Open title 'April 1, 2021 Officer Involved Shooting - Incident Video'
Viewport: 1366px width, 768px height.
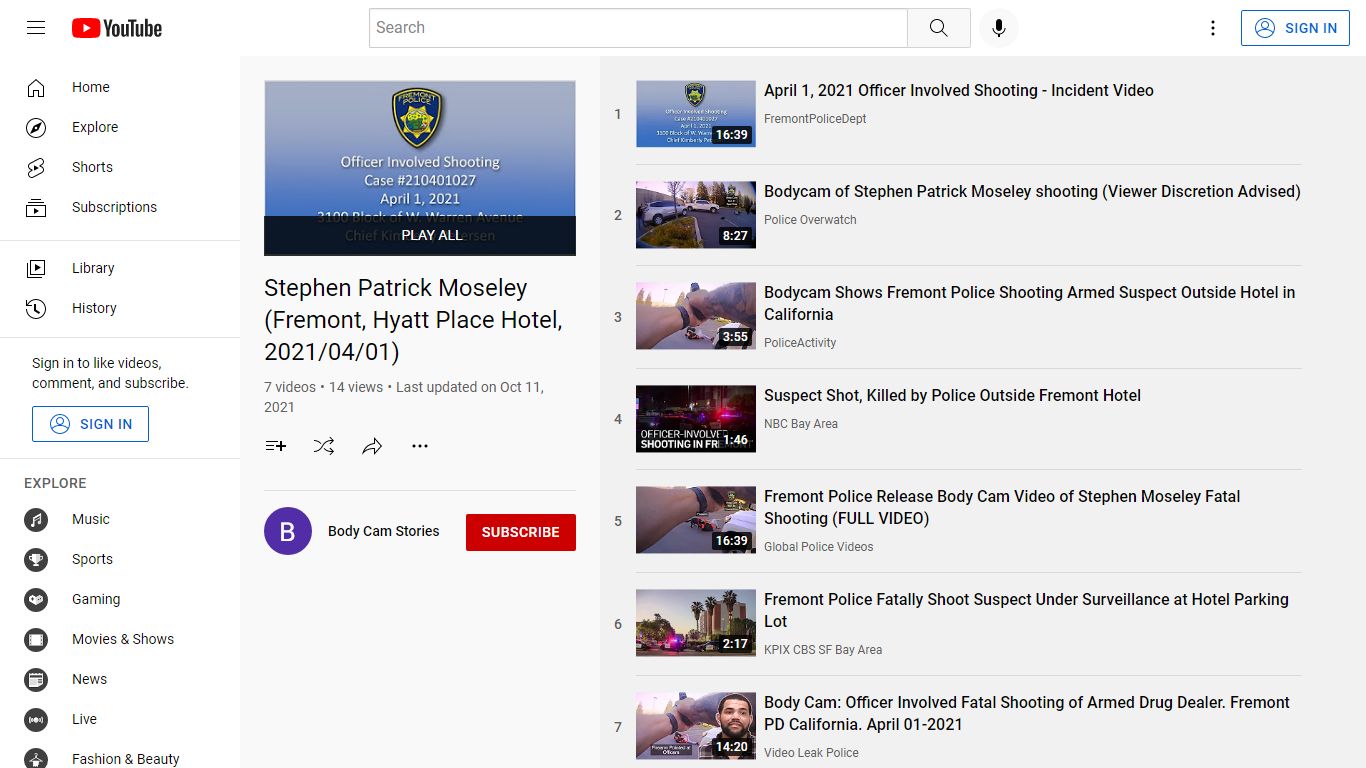[x=959, y=90]
